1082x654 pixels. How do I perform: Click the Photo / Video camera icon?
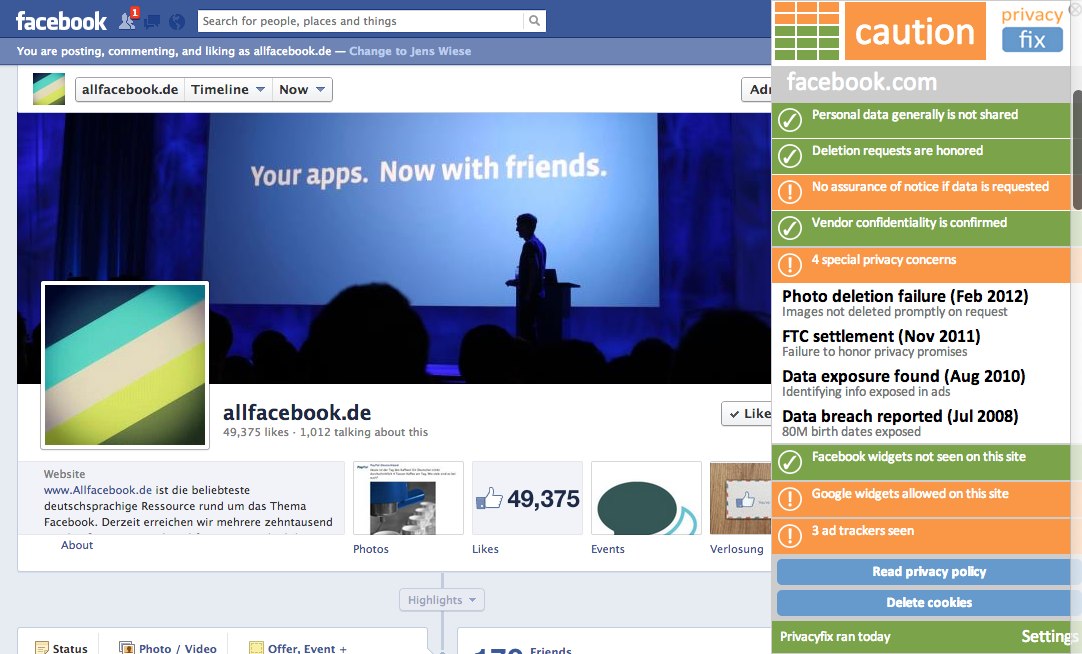click(126, 648)
